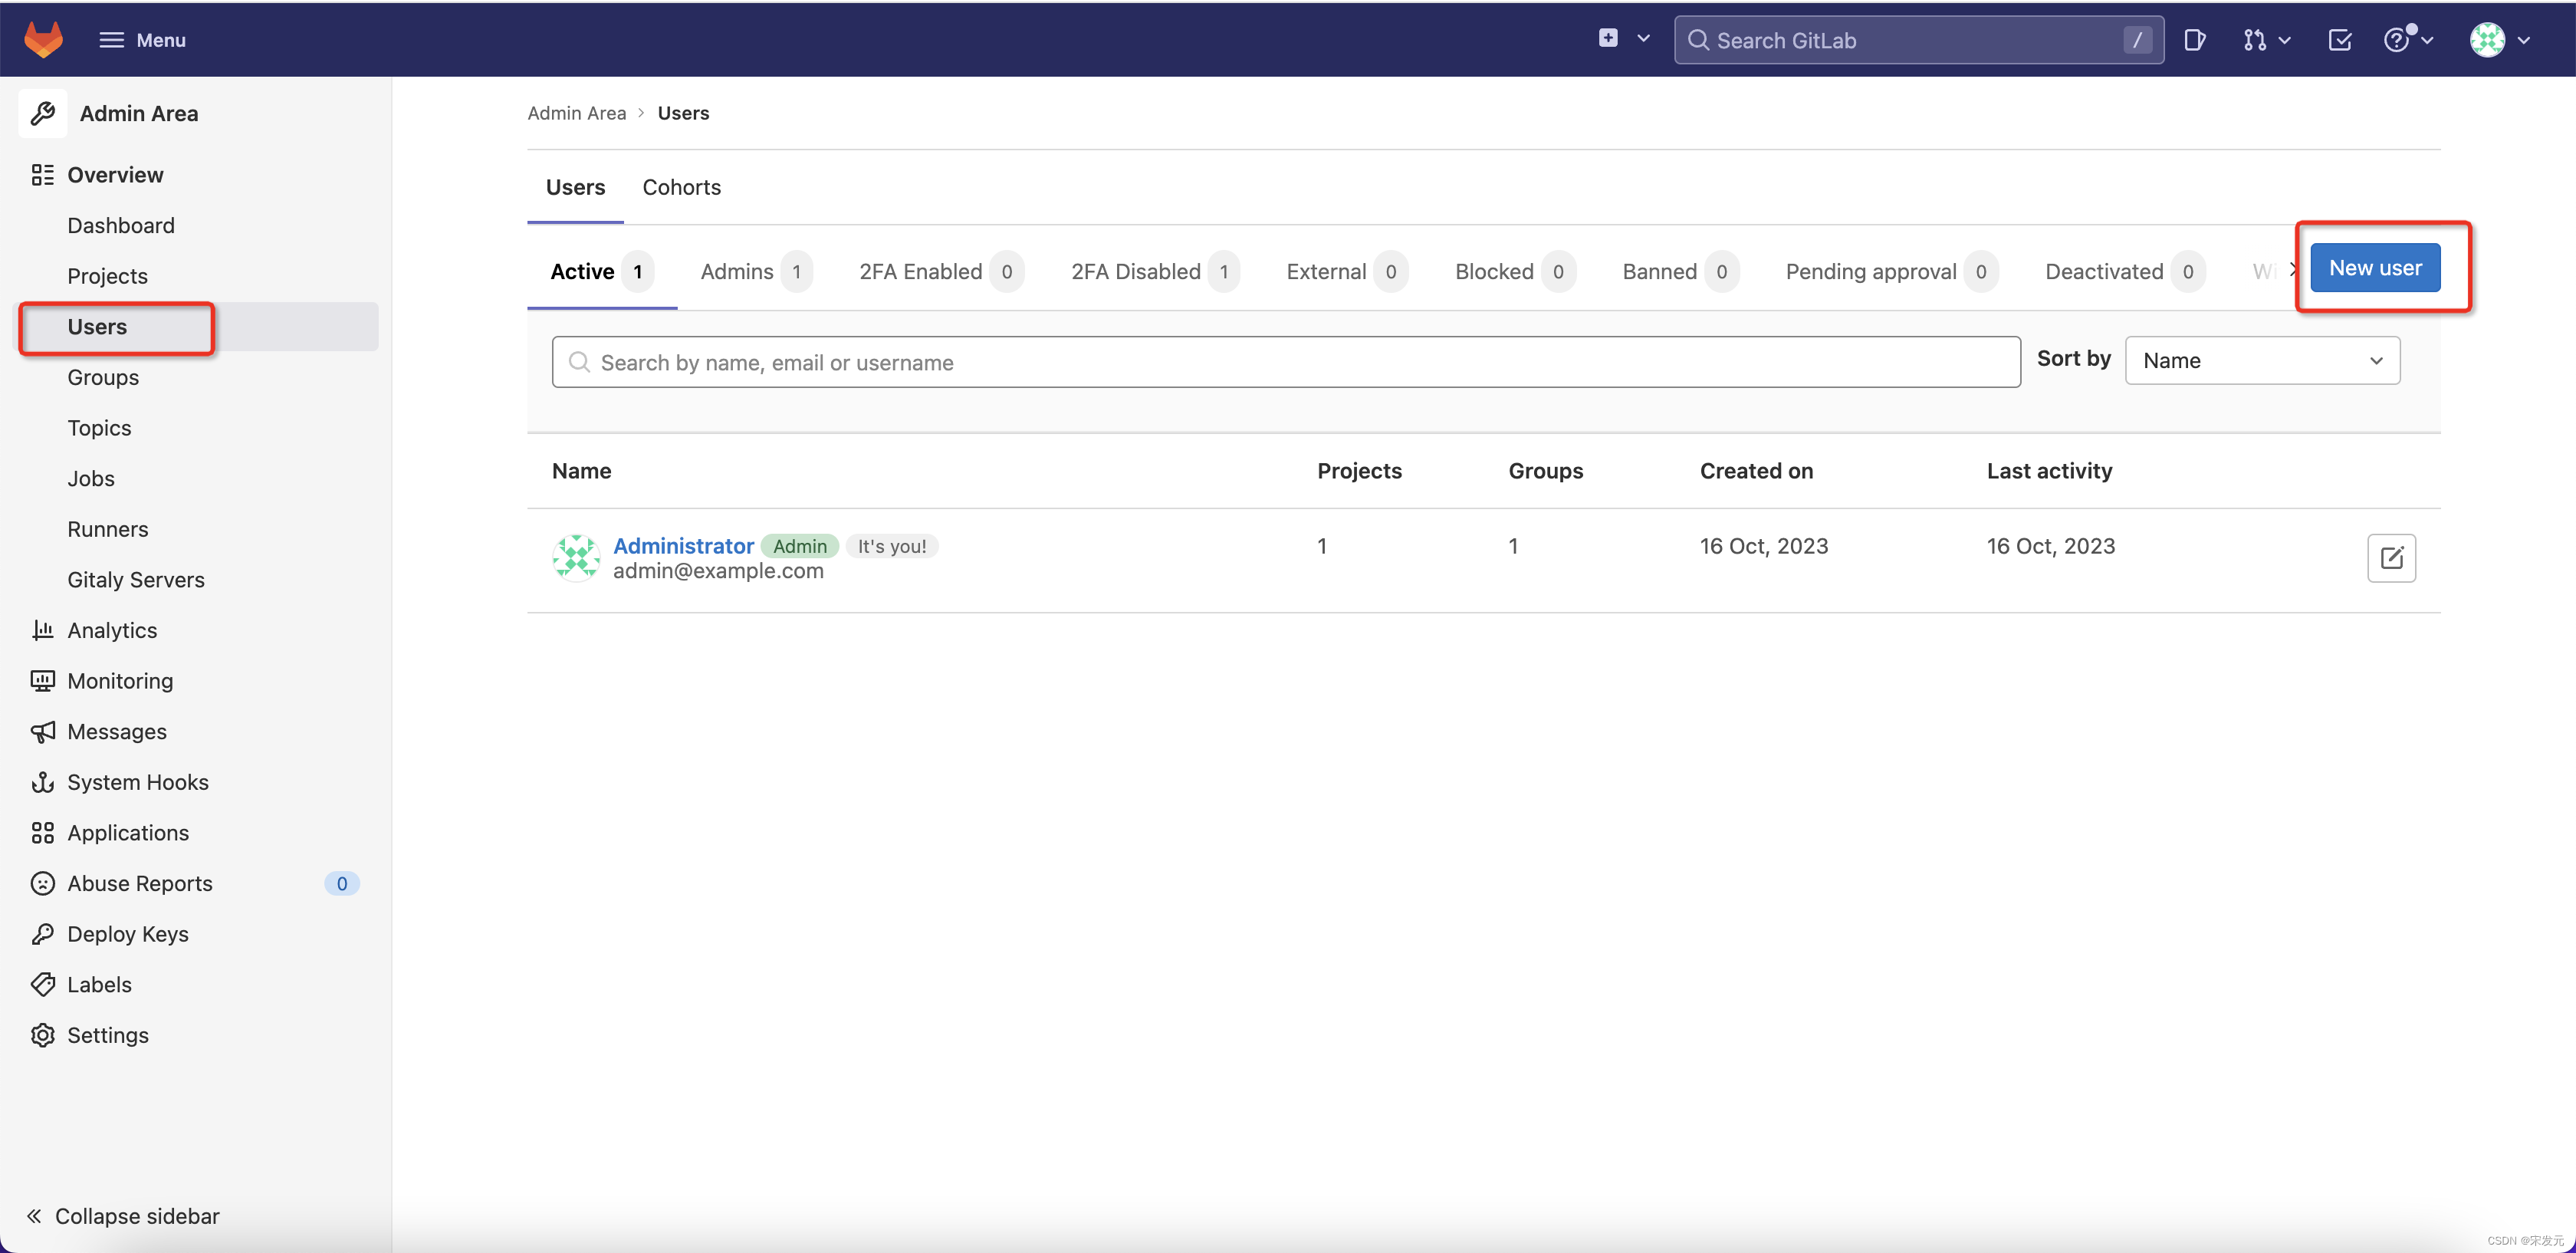Click the Administrator row avatar
This screenshot has width=2576, height=1253.
[x=576, y=558]
